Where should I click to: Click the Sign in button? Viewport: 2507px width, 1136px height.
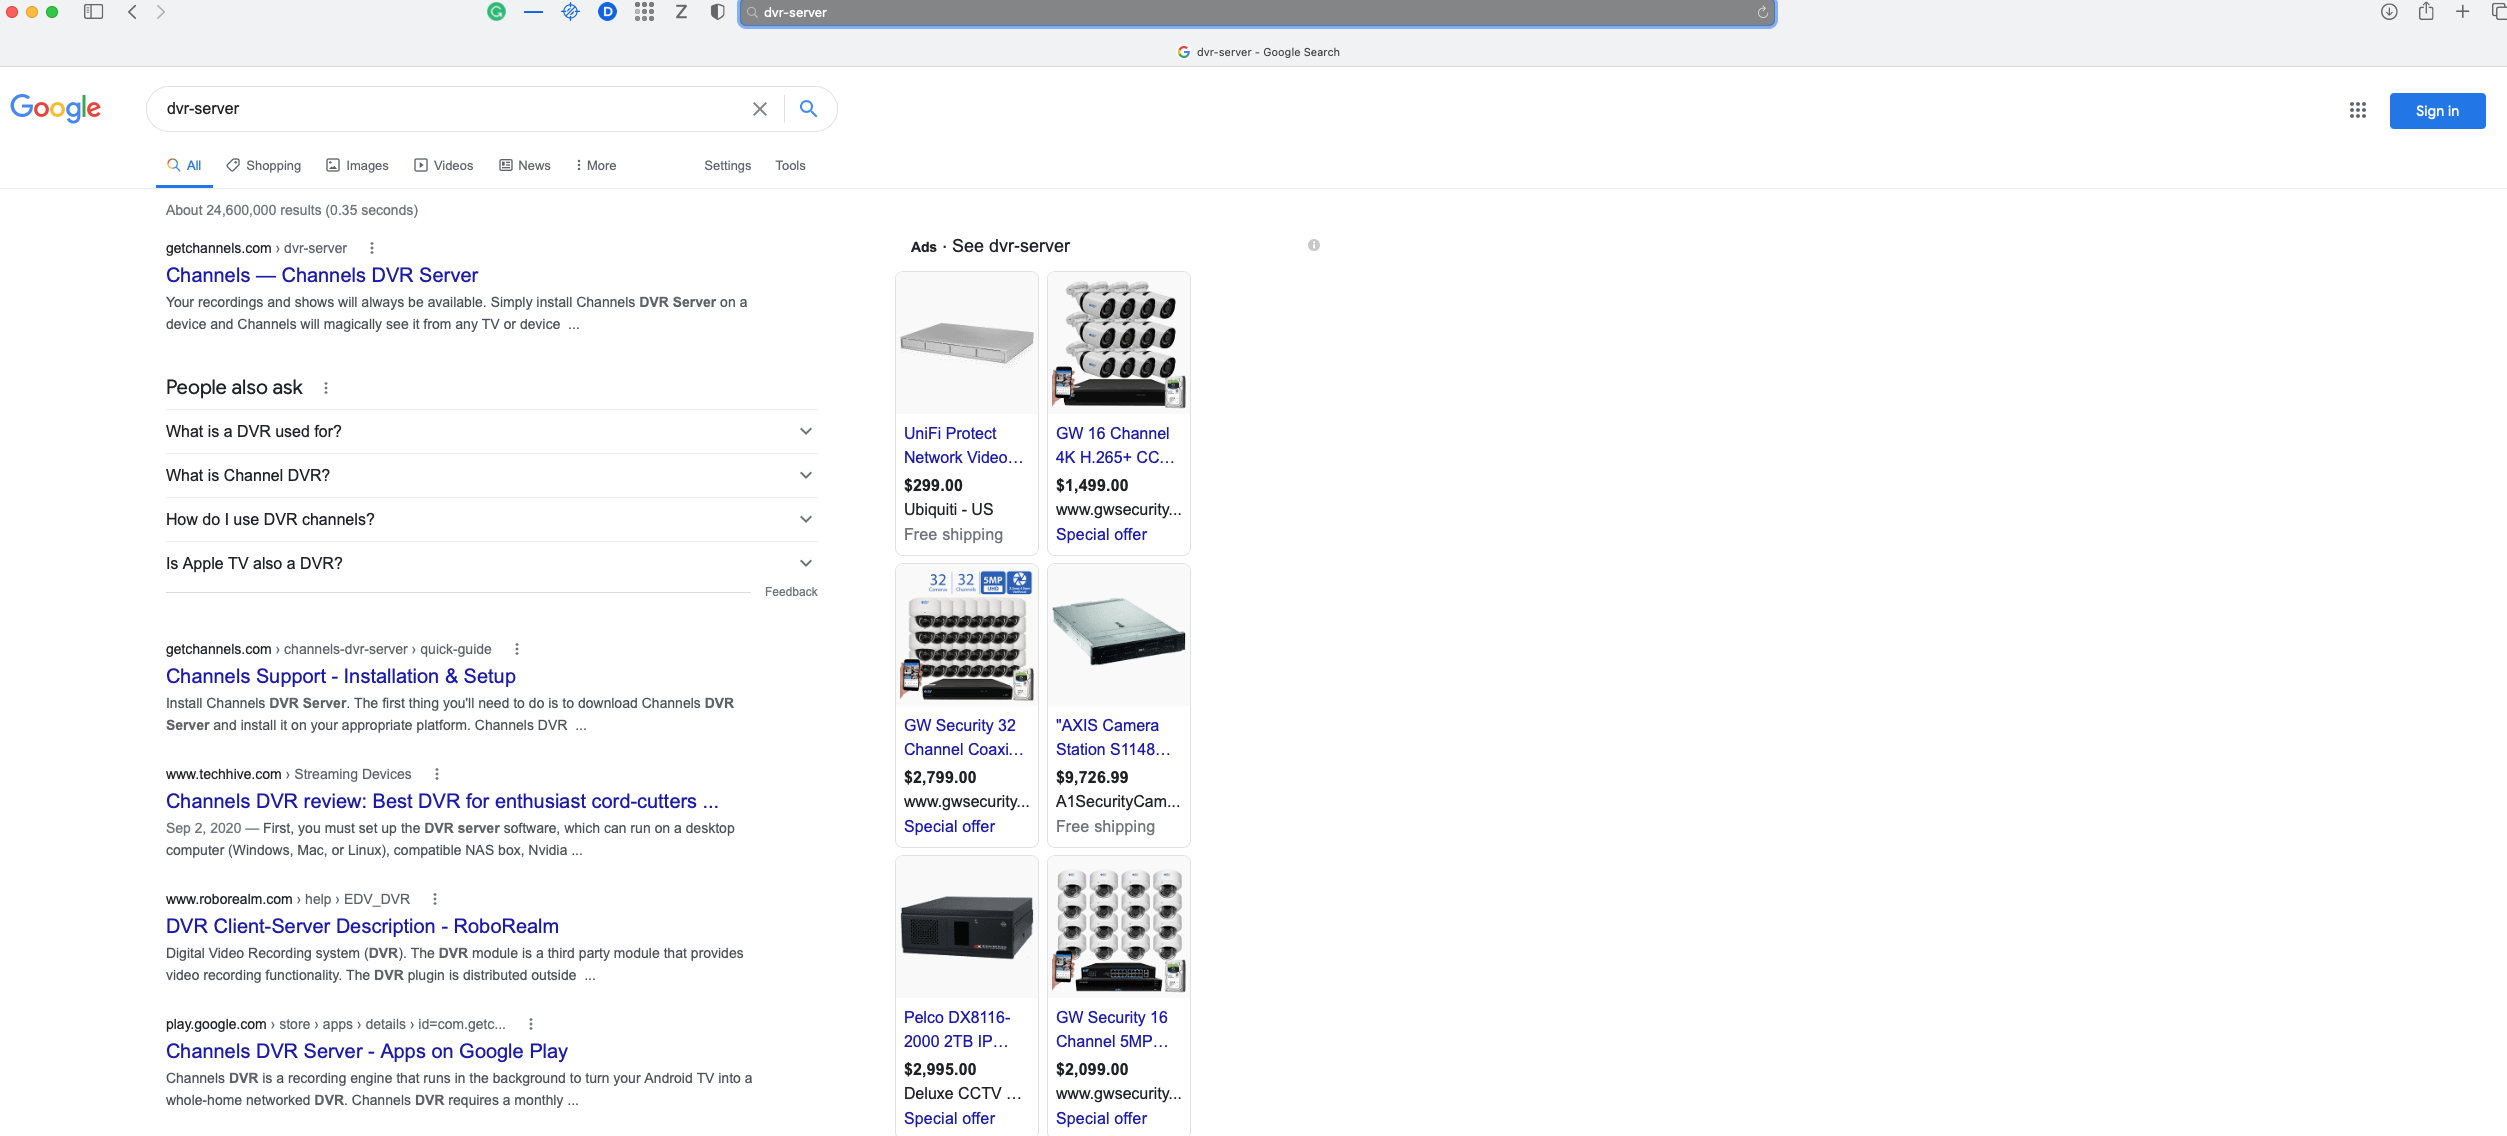(x=2436, y=111)
